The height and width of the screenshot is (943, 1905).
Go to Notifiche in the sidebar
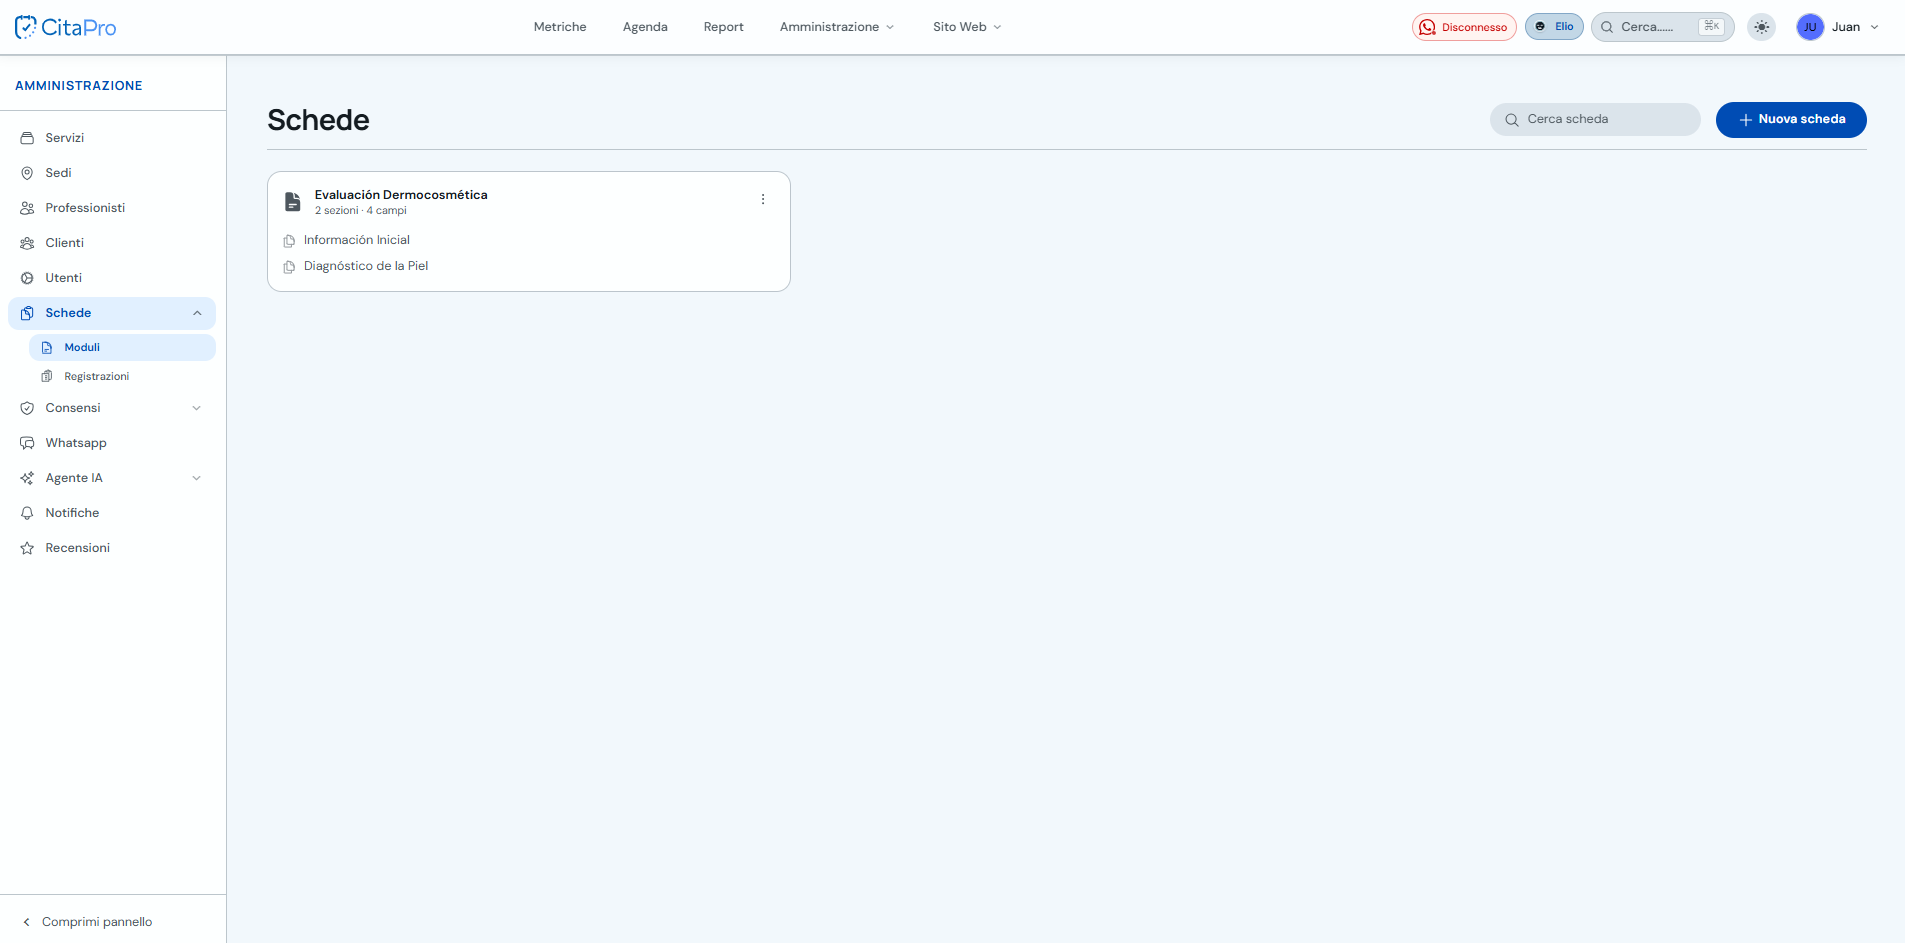(112, 513)
